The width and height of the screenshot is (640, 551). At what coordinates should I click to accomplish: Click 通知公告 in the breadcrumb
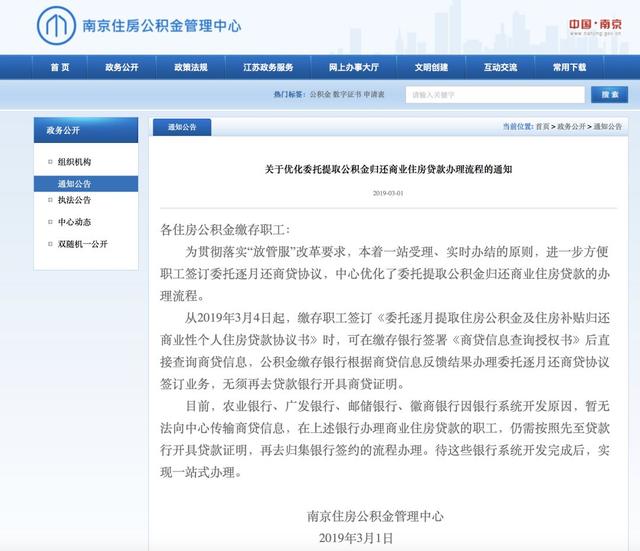(608, 127)
